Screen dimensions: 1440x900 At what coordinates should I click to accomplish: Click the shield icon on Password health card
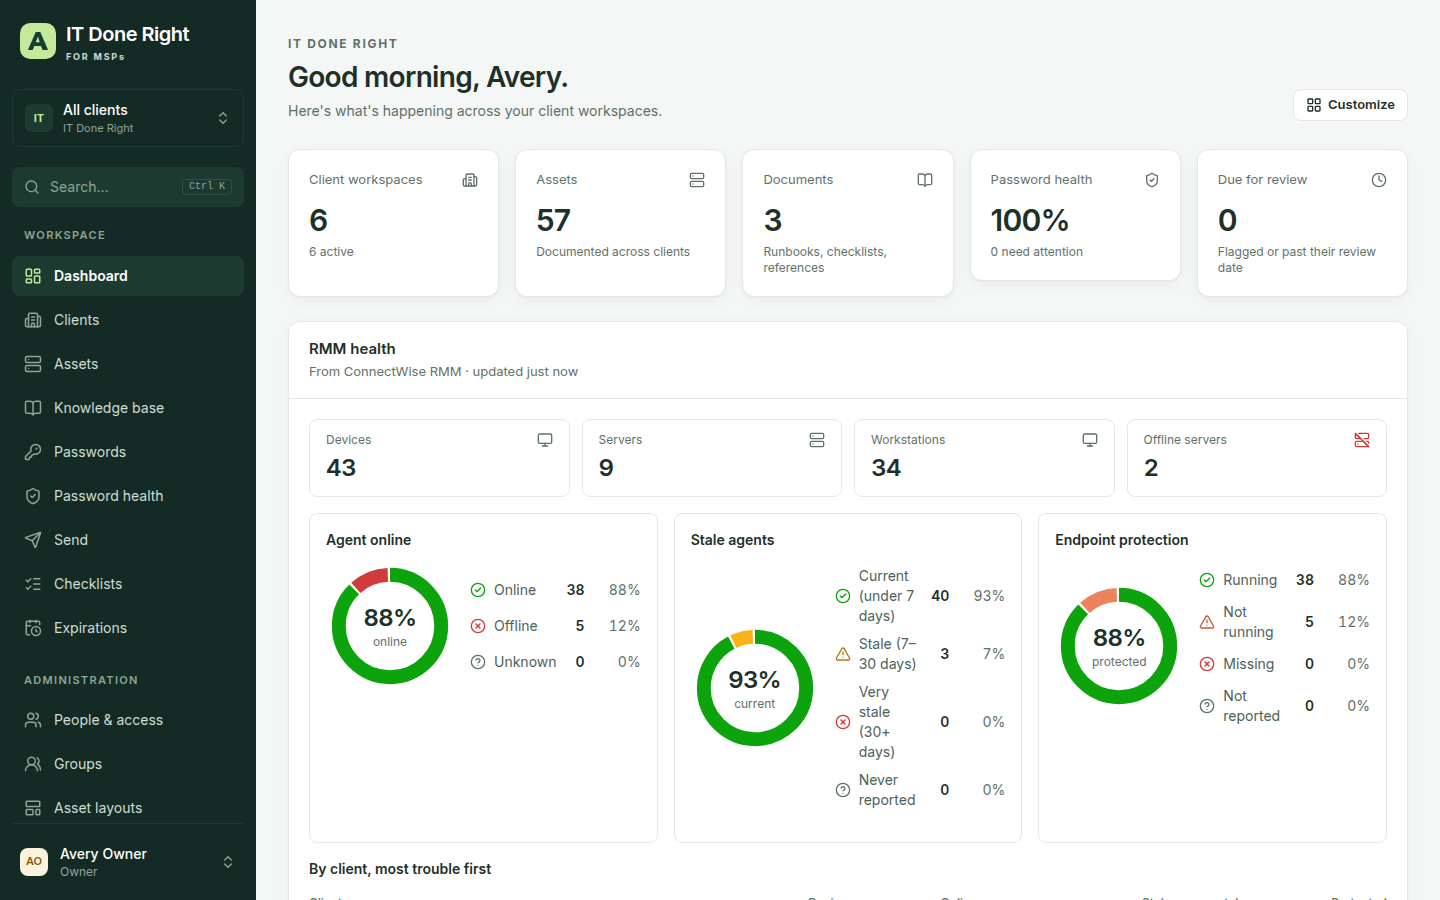tap(1152, 180)
